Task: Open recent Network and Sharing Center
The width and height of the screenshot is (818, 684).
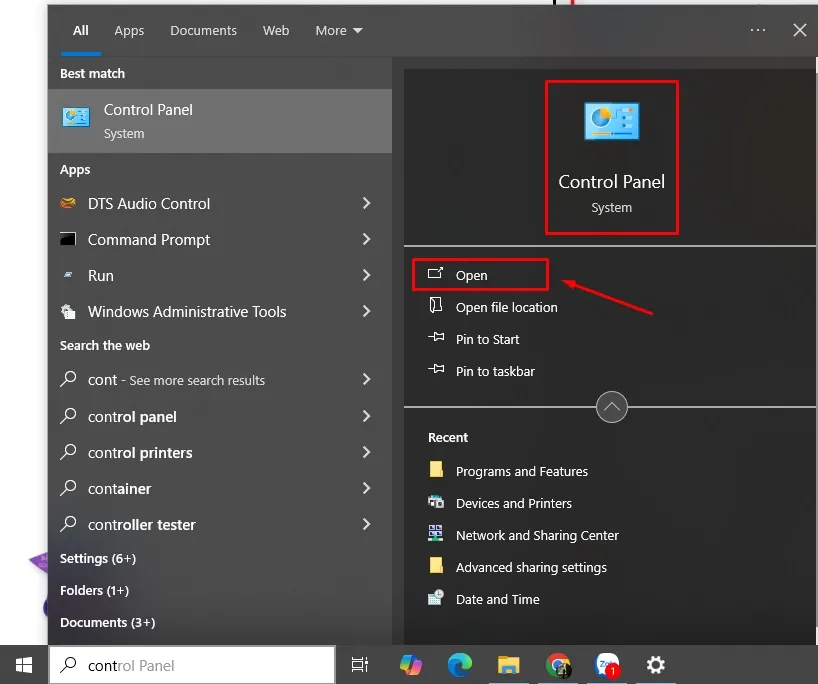Action: (537, 535)
